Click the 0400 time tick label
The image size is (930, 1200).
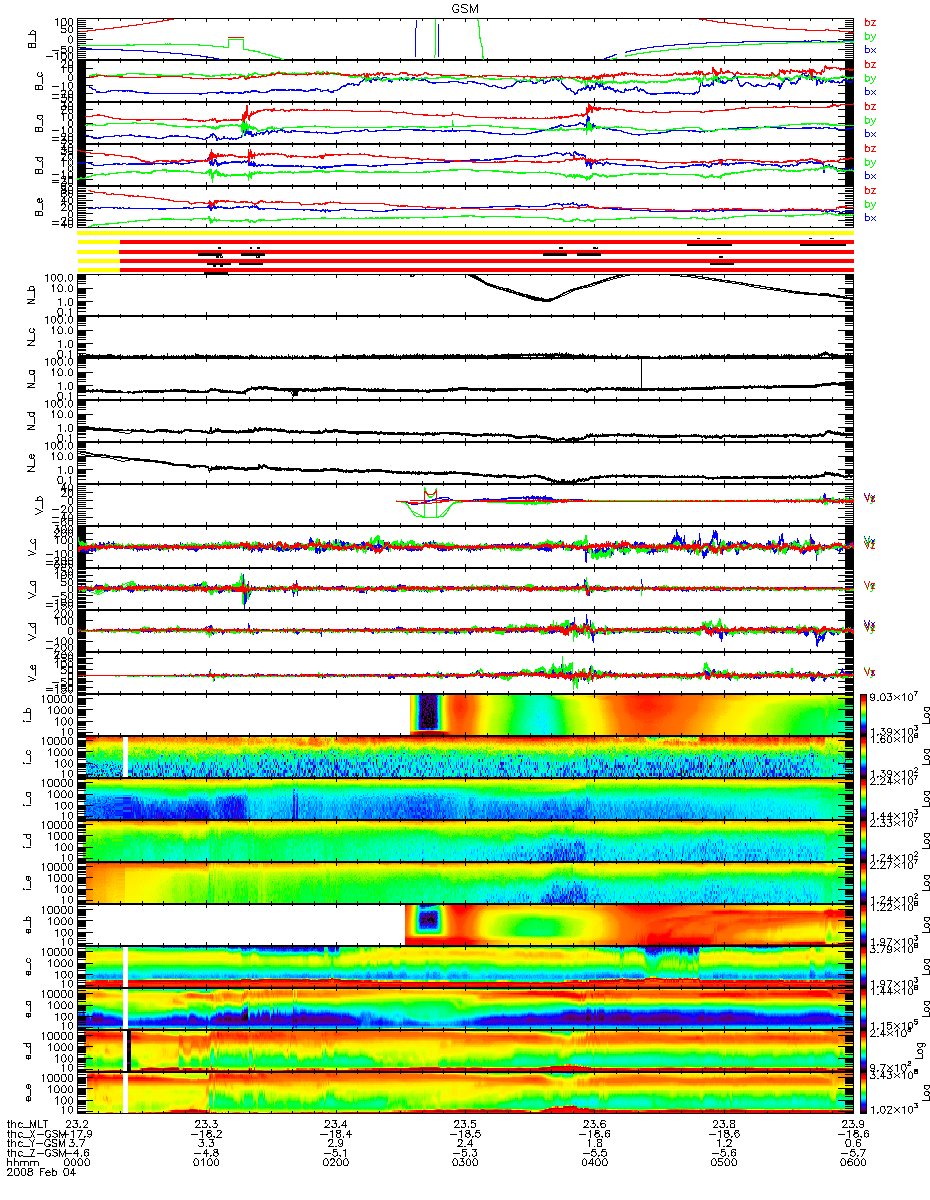coord(594,1164)
